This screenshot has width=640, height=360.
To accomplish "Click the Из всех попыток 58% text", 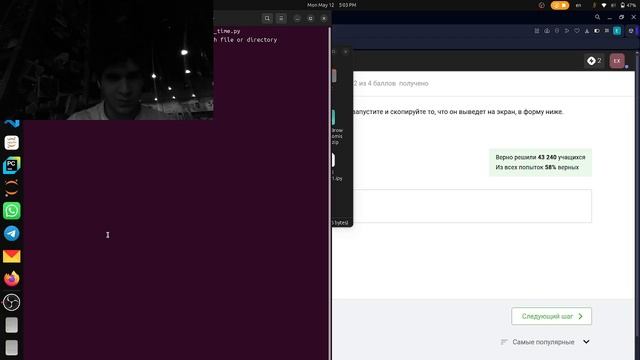I will pos(537,167).
